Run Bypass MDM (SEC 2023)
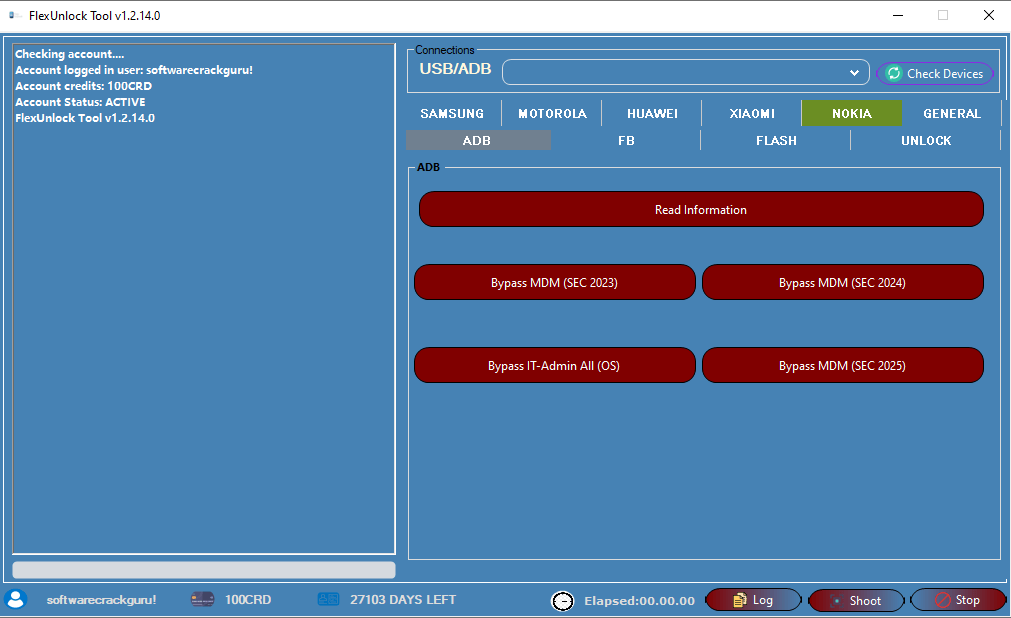The width and height of the screenshot is (1011, 618). tap(554, 282)
